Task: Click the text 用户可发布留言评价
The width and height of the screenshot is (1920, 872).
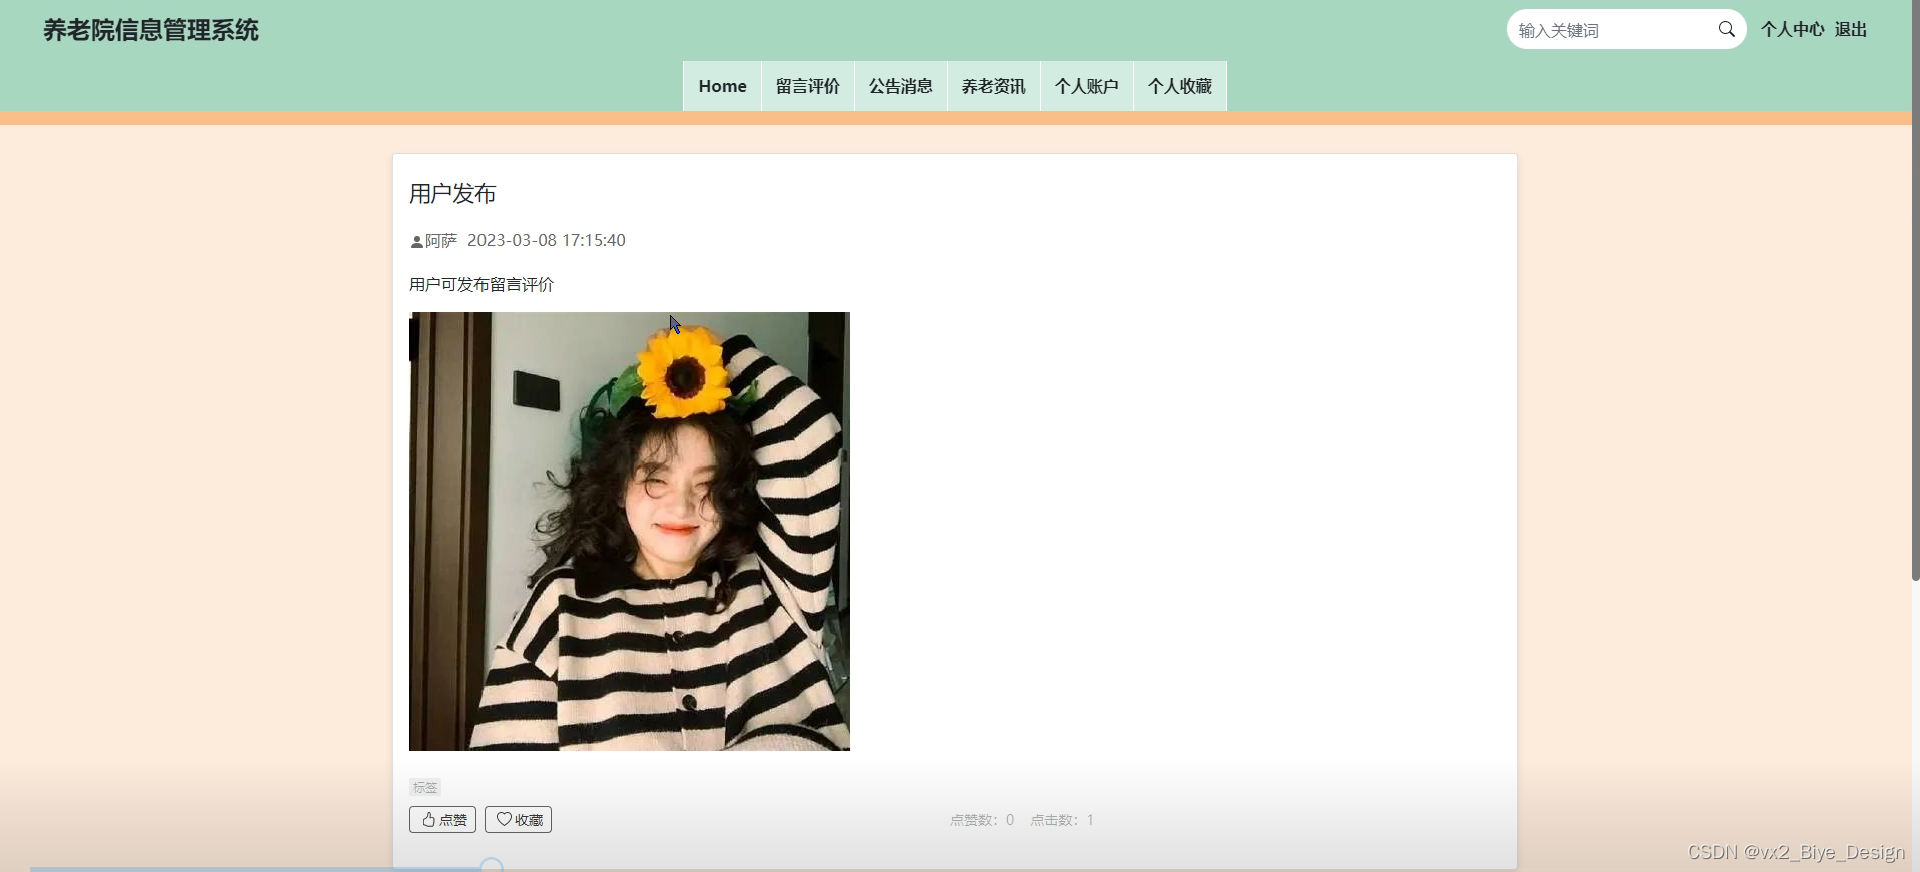Action: 481,285
